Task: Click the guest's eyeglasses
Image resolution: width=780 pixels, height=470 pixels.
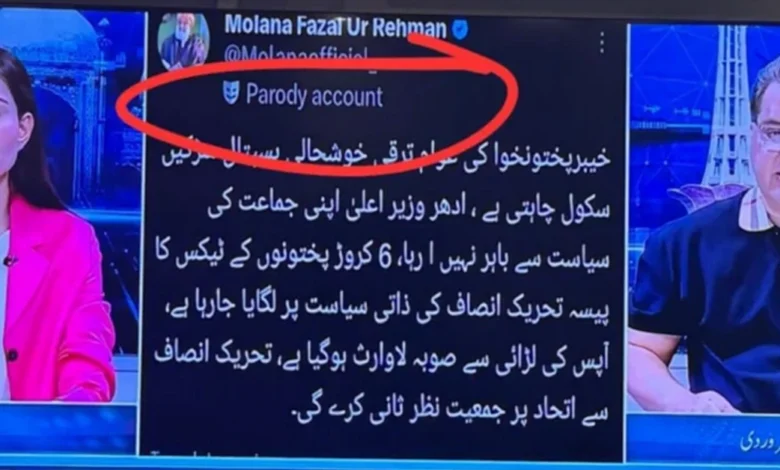Action: (x=769, y=136)
